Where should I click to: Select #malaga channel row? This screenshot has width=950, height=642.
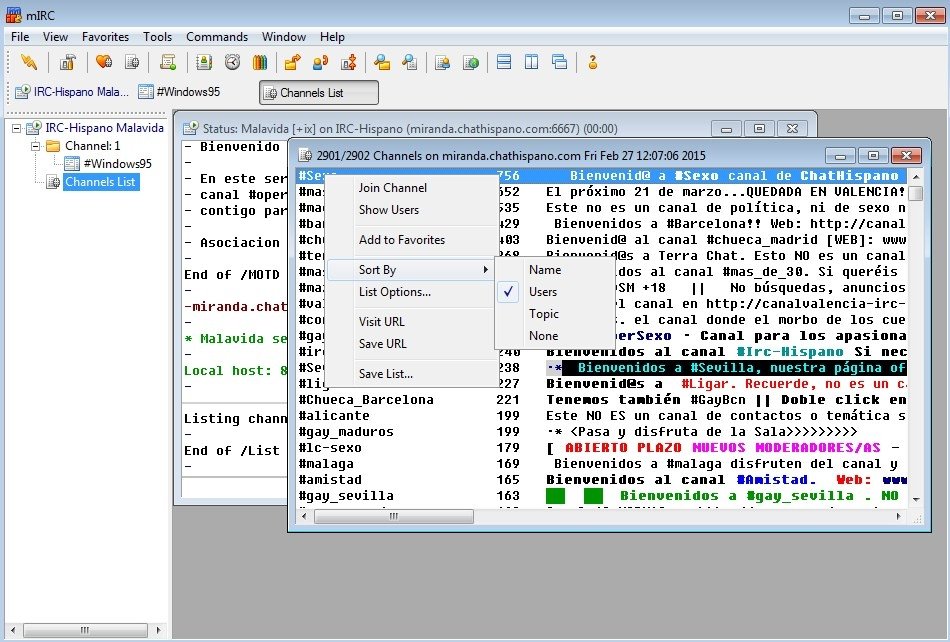(601, 464)
